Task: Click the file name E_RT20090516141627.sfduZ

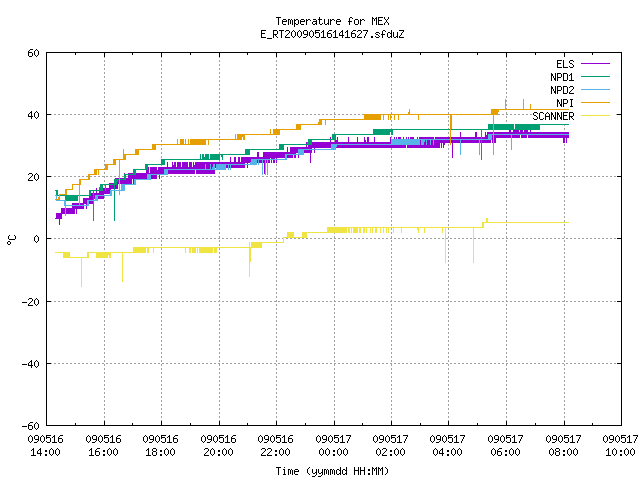Action: 332,34
